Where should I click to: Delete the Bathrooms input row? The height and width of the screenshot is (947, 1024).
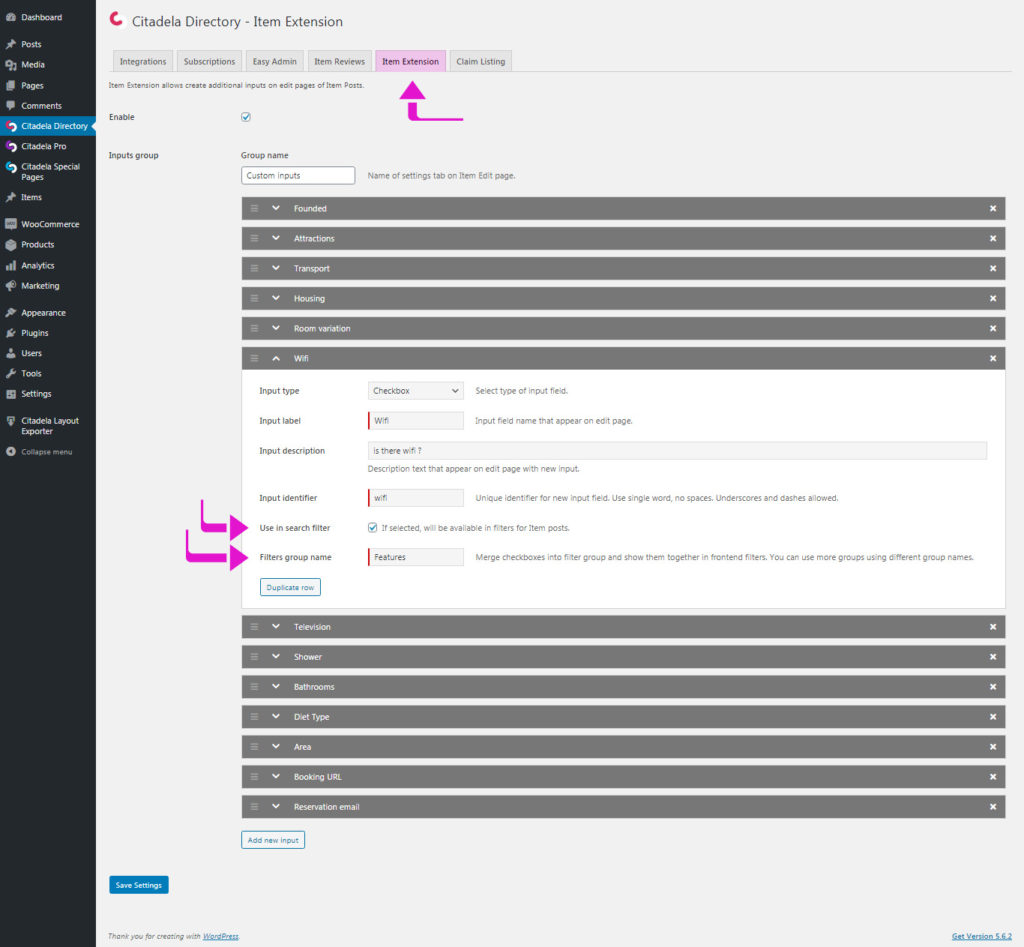[993, 687]
